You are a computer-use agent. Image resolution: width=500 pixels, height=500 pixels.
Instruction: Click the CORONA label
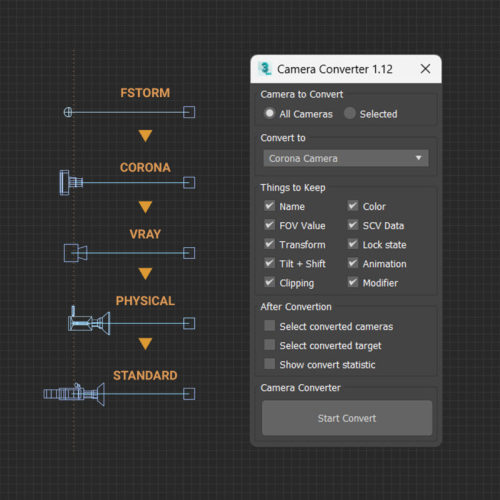(x=145, y=168)
